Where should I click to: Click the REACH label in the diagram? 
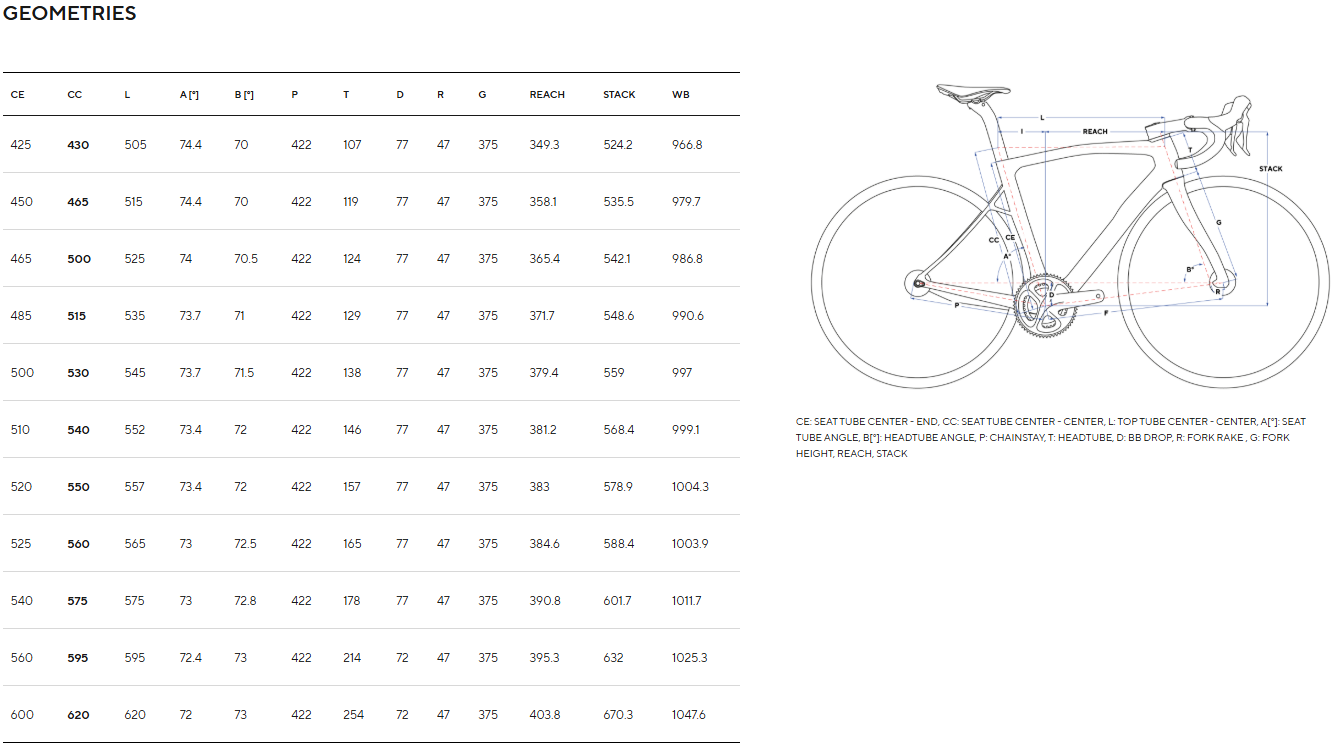tap(1095, 132)
